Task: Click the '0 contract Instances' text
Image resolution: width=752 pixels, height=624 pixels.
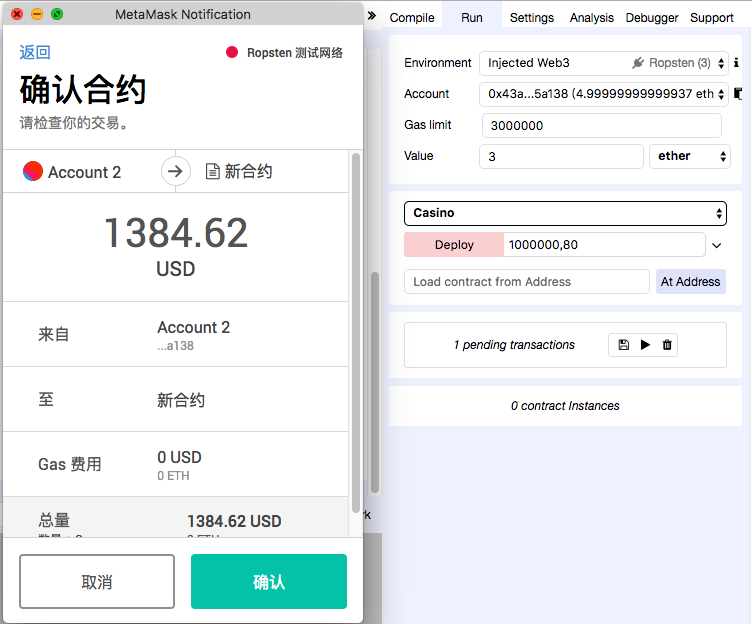Action: [565, 406]
